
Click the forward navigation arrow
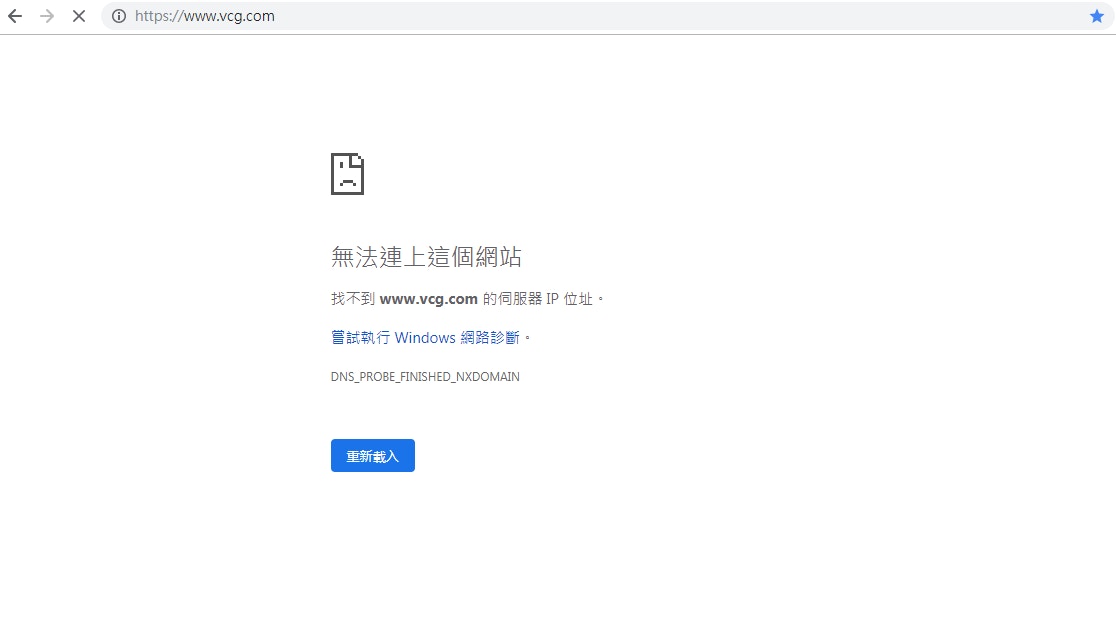47,16
